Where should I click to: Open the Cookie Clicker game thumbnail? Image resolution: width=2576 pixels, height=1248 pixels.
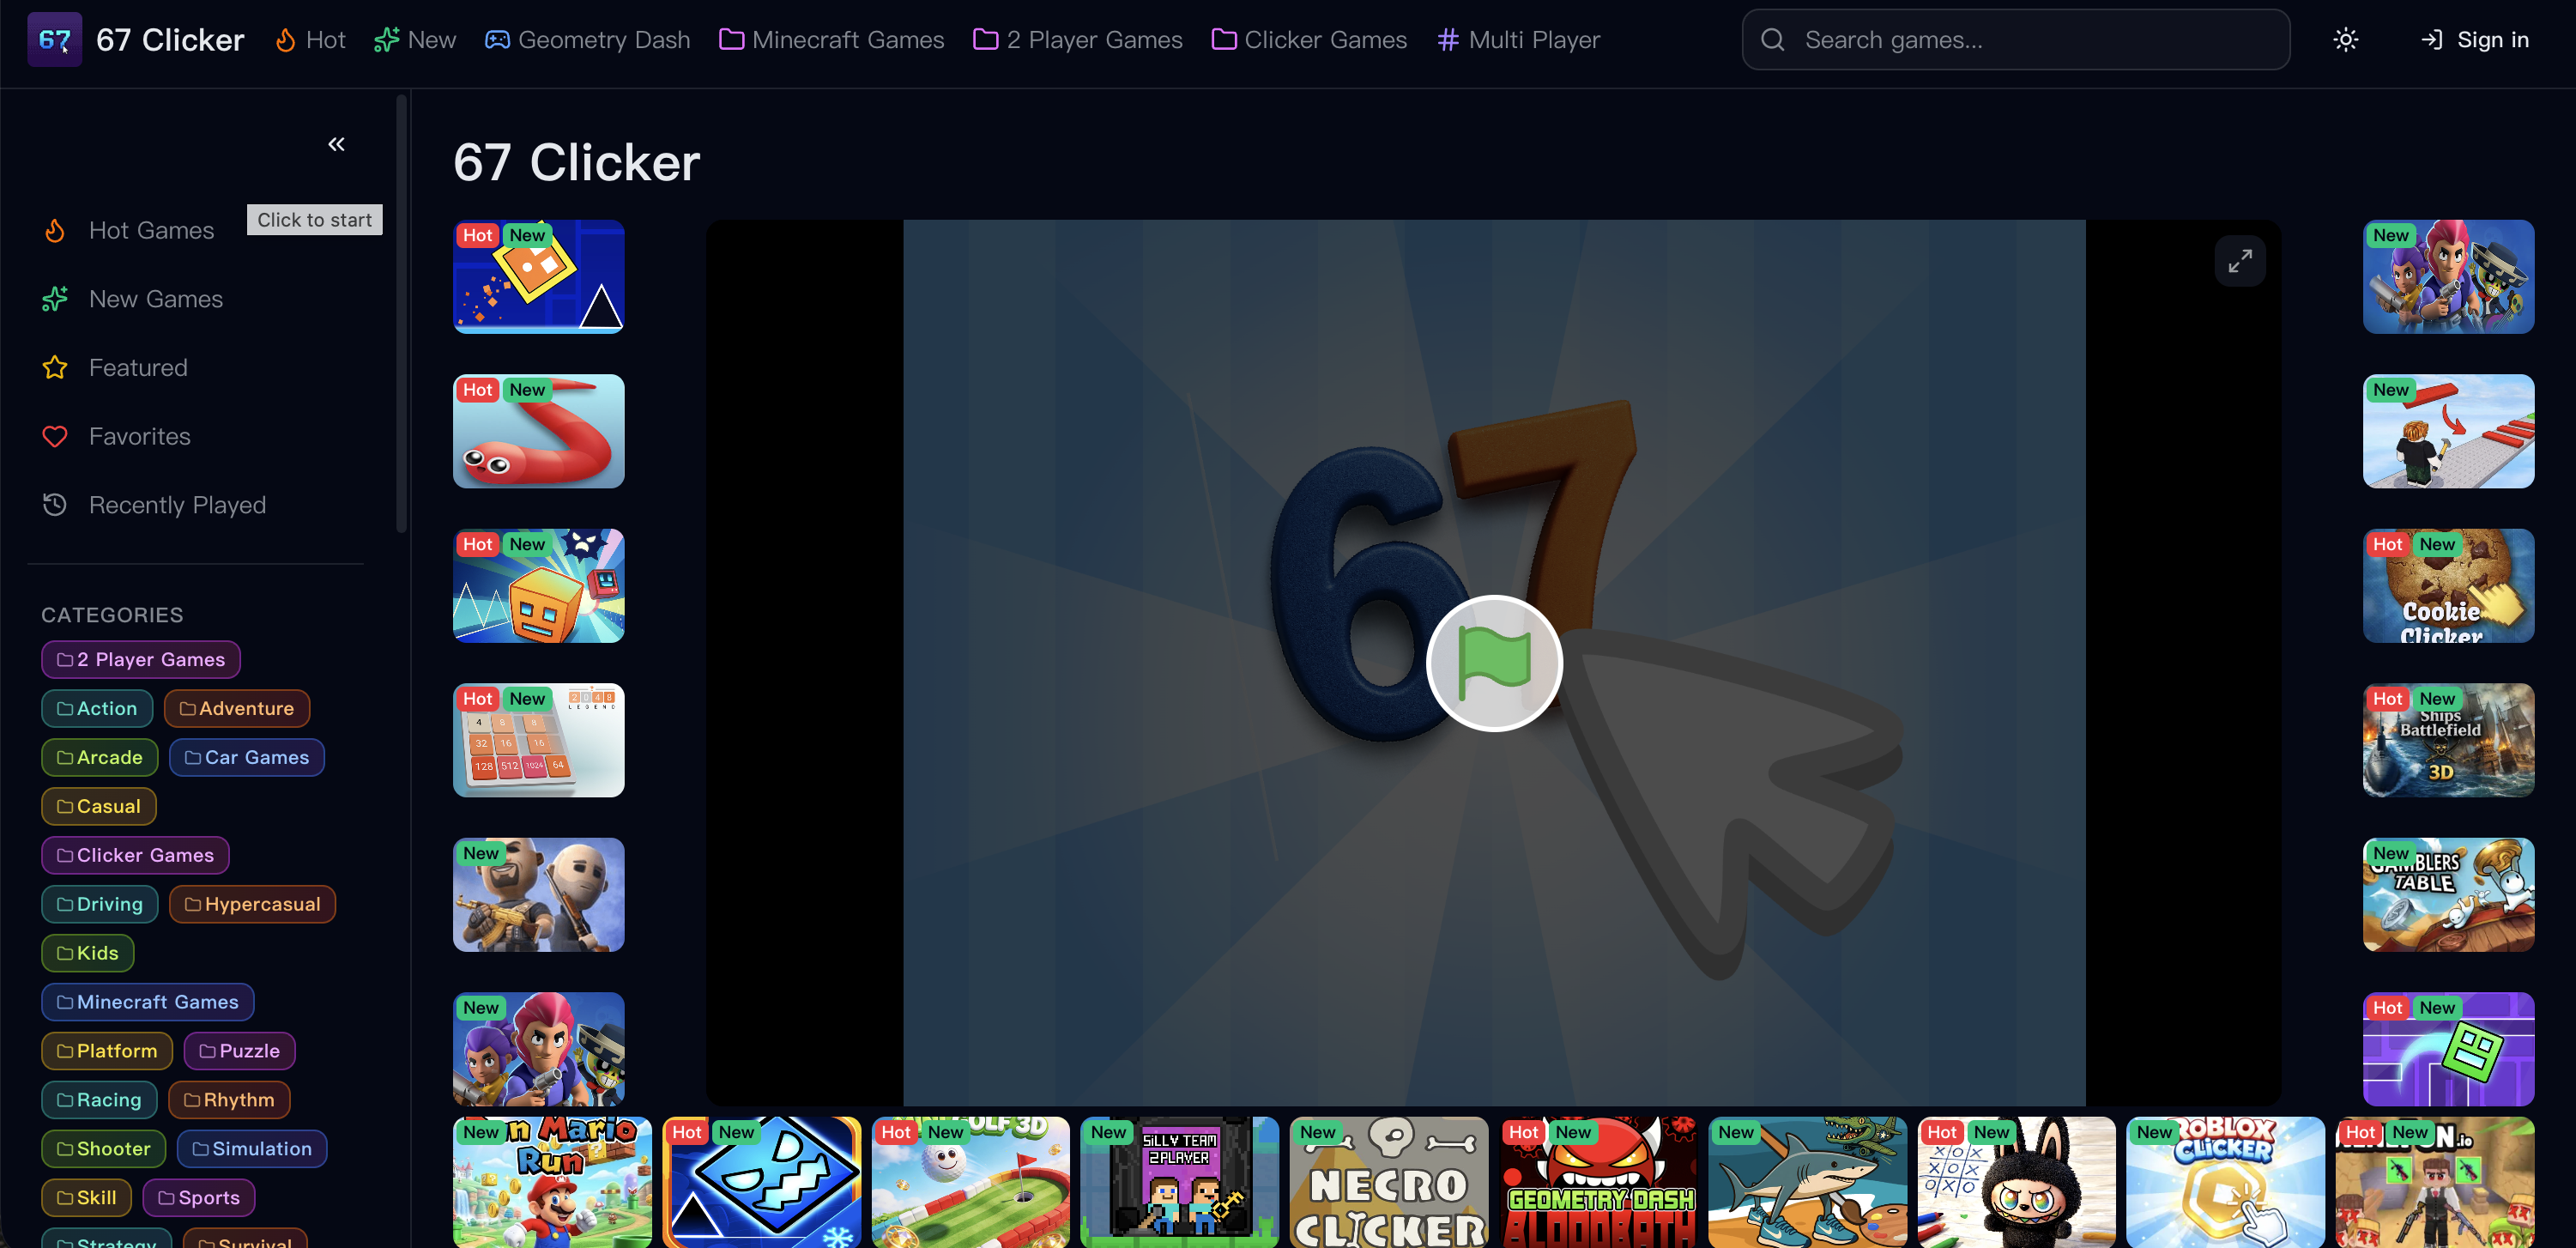[x=2448, y=587]
